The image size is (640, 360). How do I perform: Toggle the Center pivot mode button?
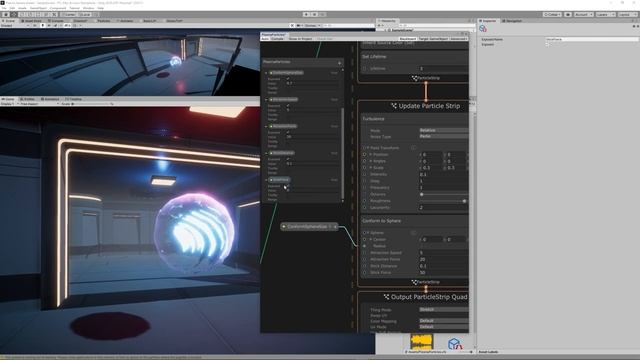[x=69, y=14]
